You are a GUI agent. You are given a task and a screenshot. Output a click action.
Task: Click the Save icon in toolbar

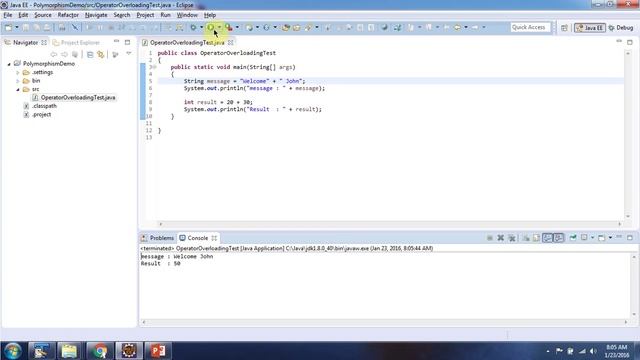click(x=26, y=27)
